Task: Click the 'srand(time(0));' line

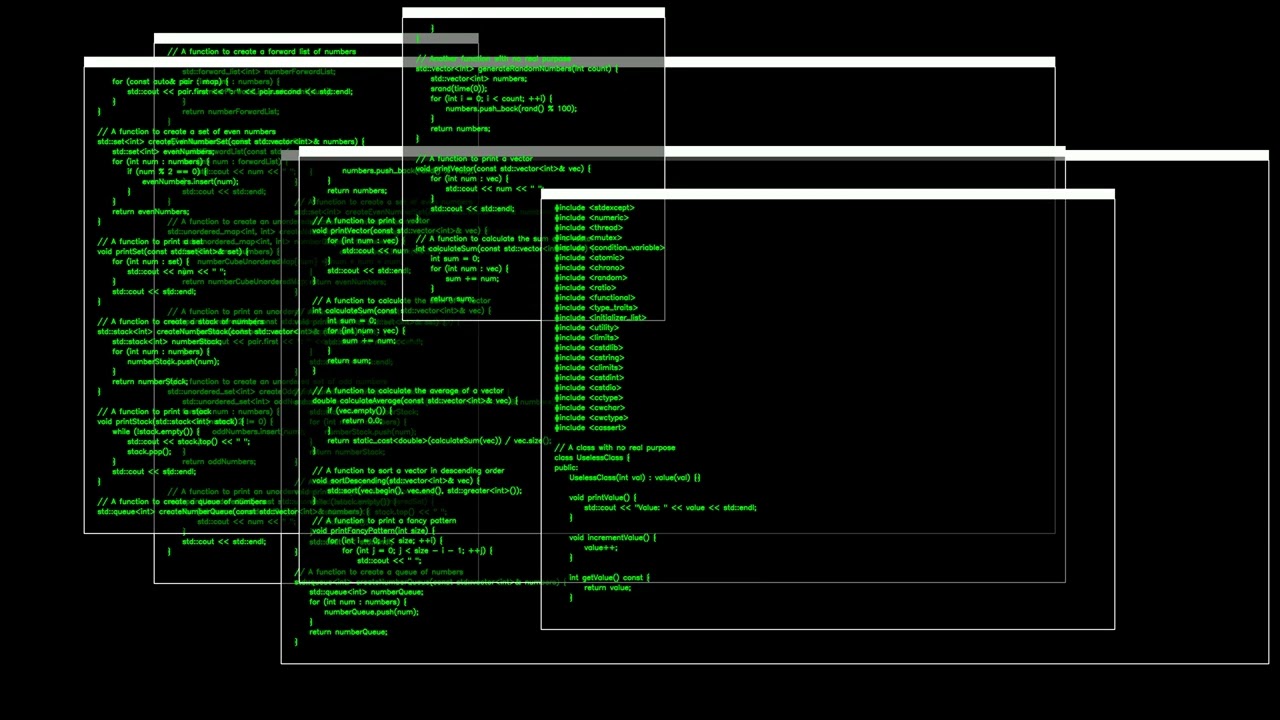Action: (x=459, y=88)
